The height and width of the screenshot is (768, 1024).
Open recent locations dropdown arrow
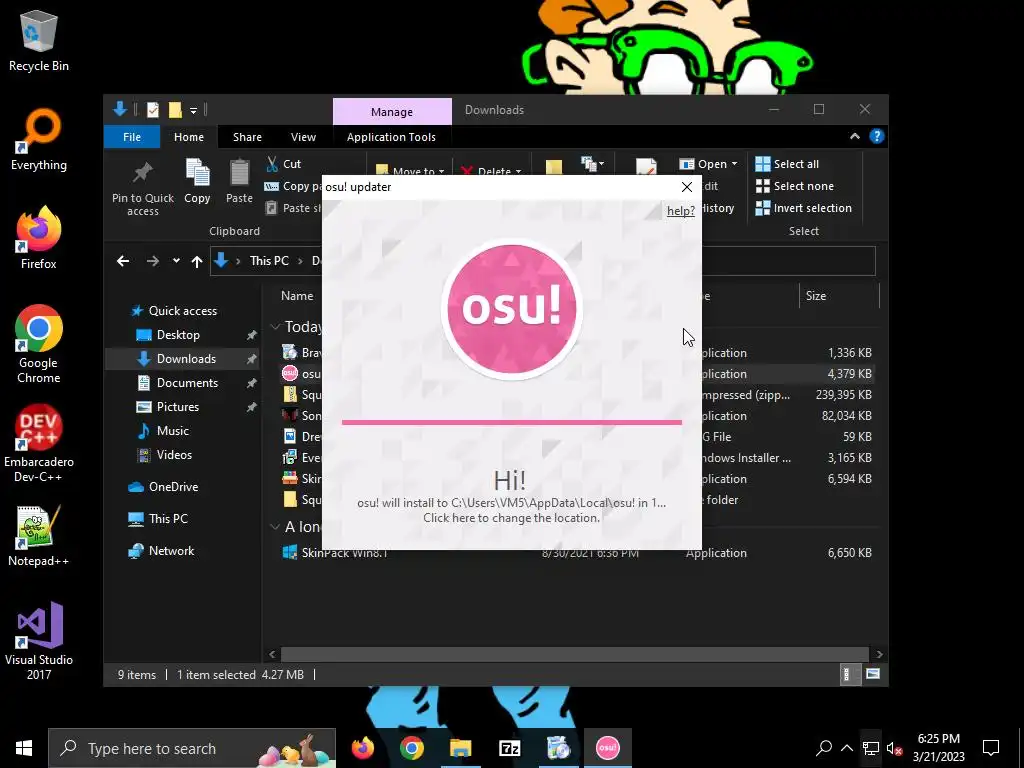tap(176, 261)
